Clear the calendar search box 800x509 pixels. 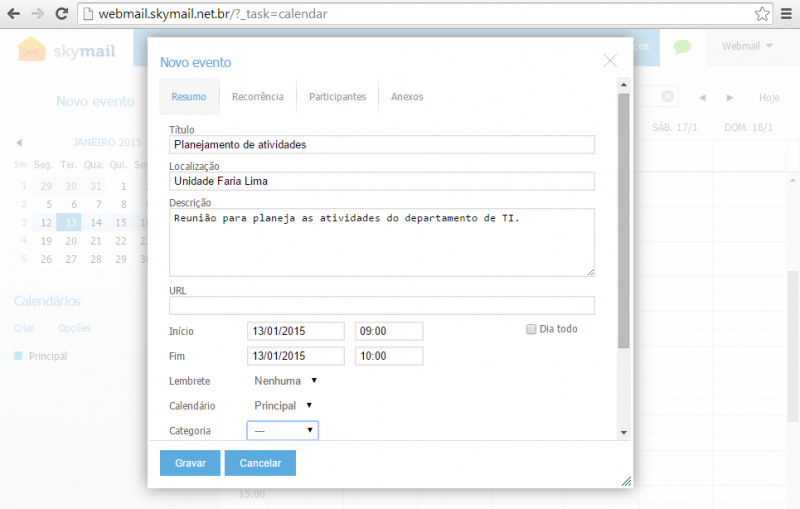tap(667, 96)
